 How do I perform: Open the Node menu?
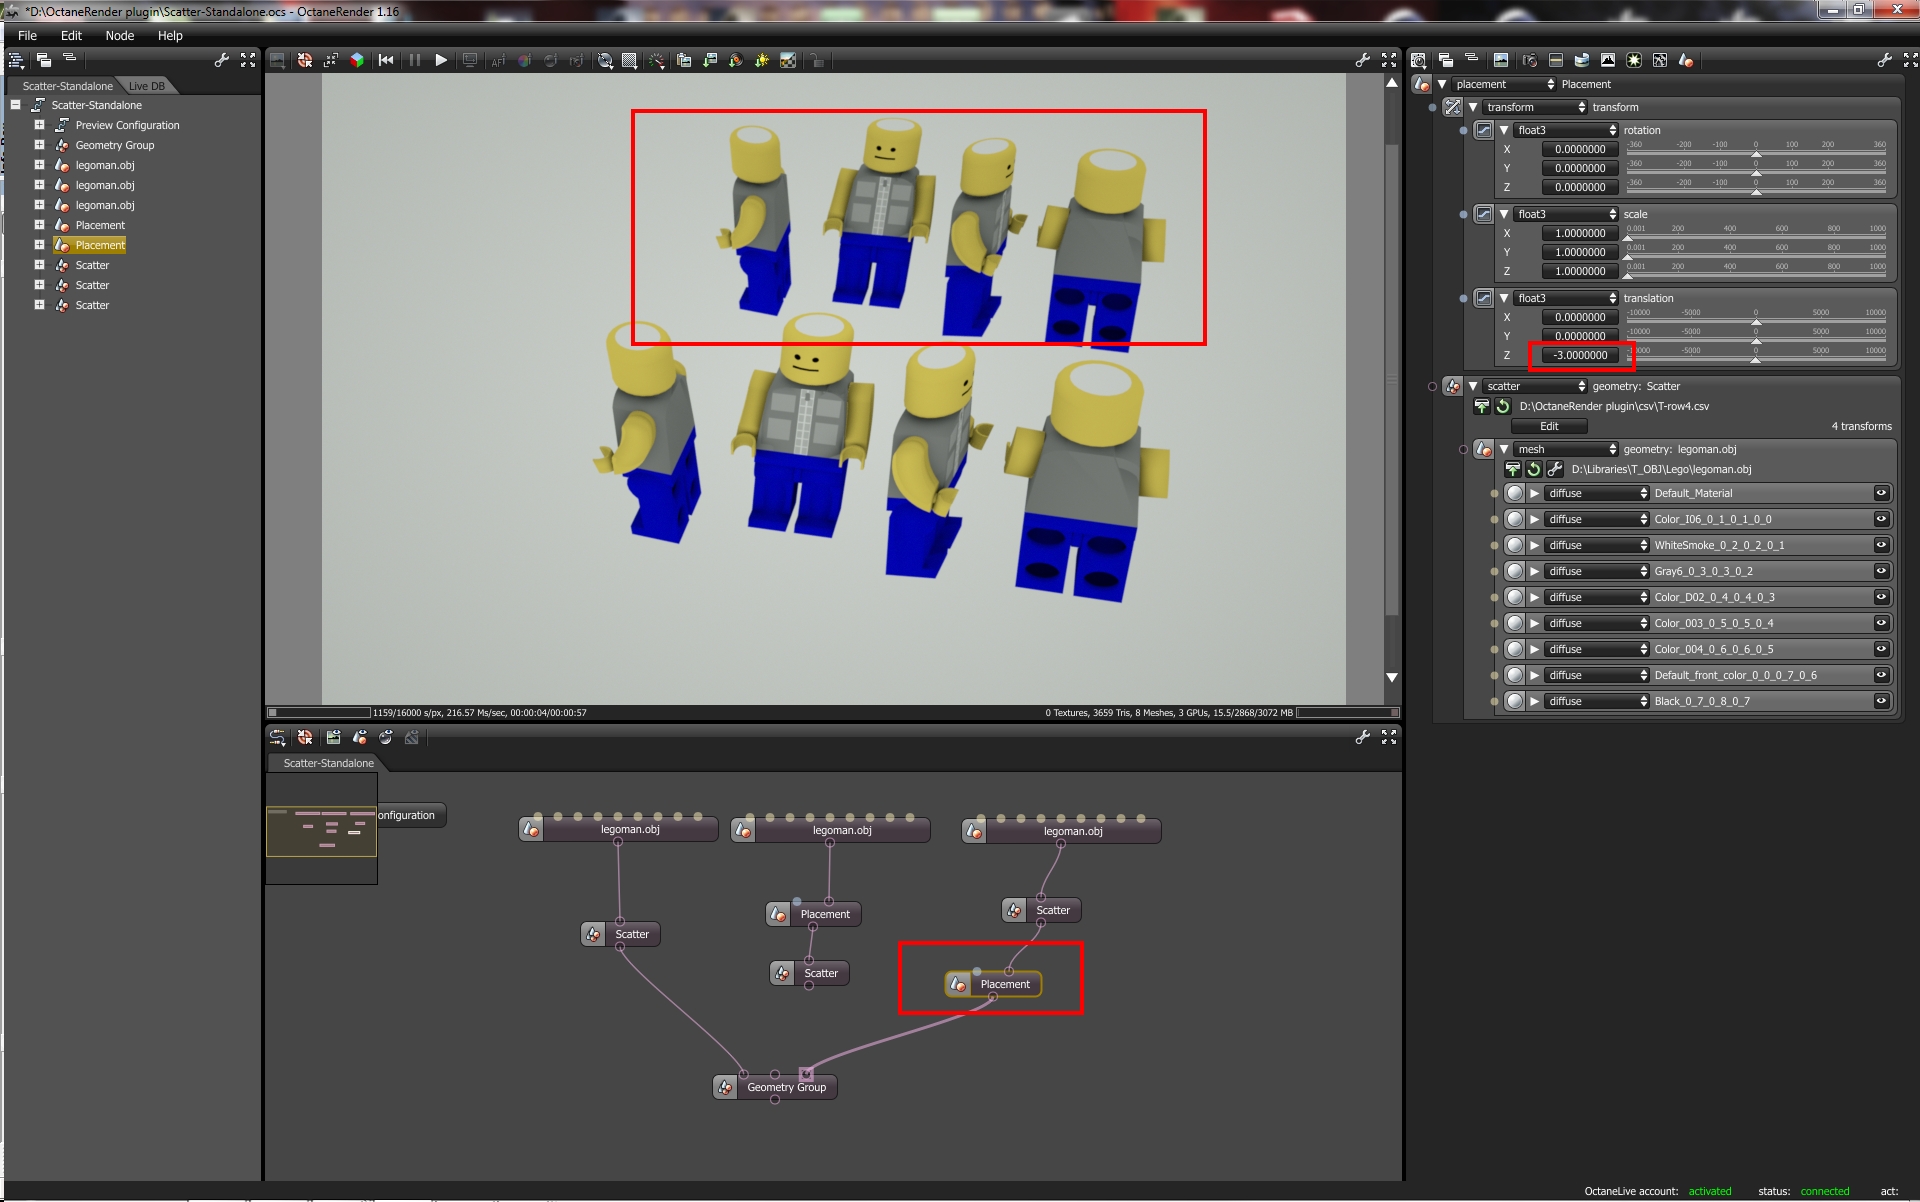[x=119, y=35]
